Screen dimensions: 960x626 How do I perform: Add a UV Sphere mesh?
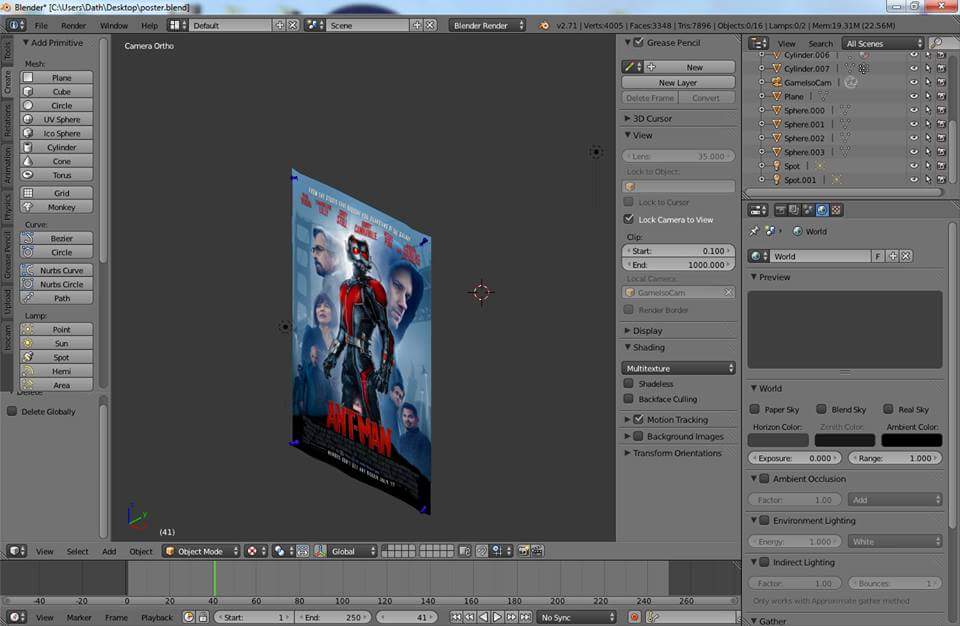(x=56, y=119)
